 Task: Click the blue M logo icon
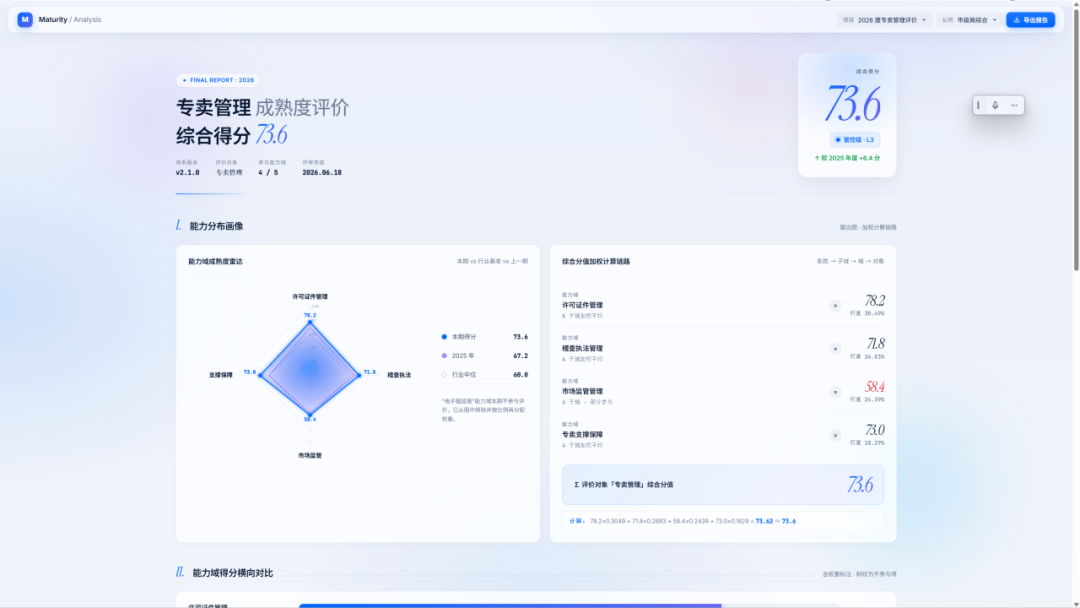pos(25,19)
